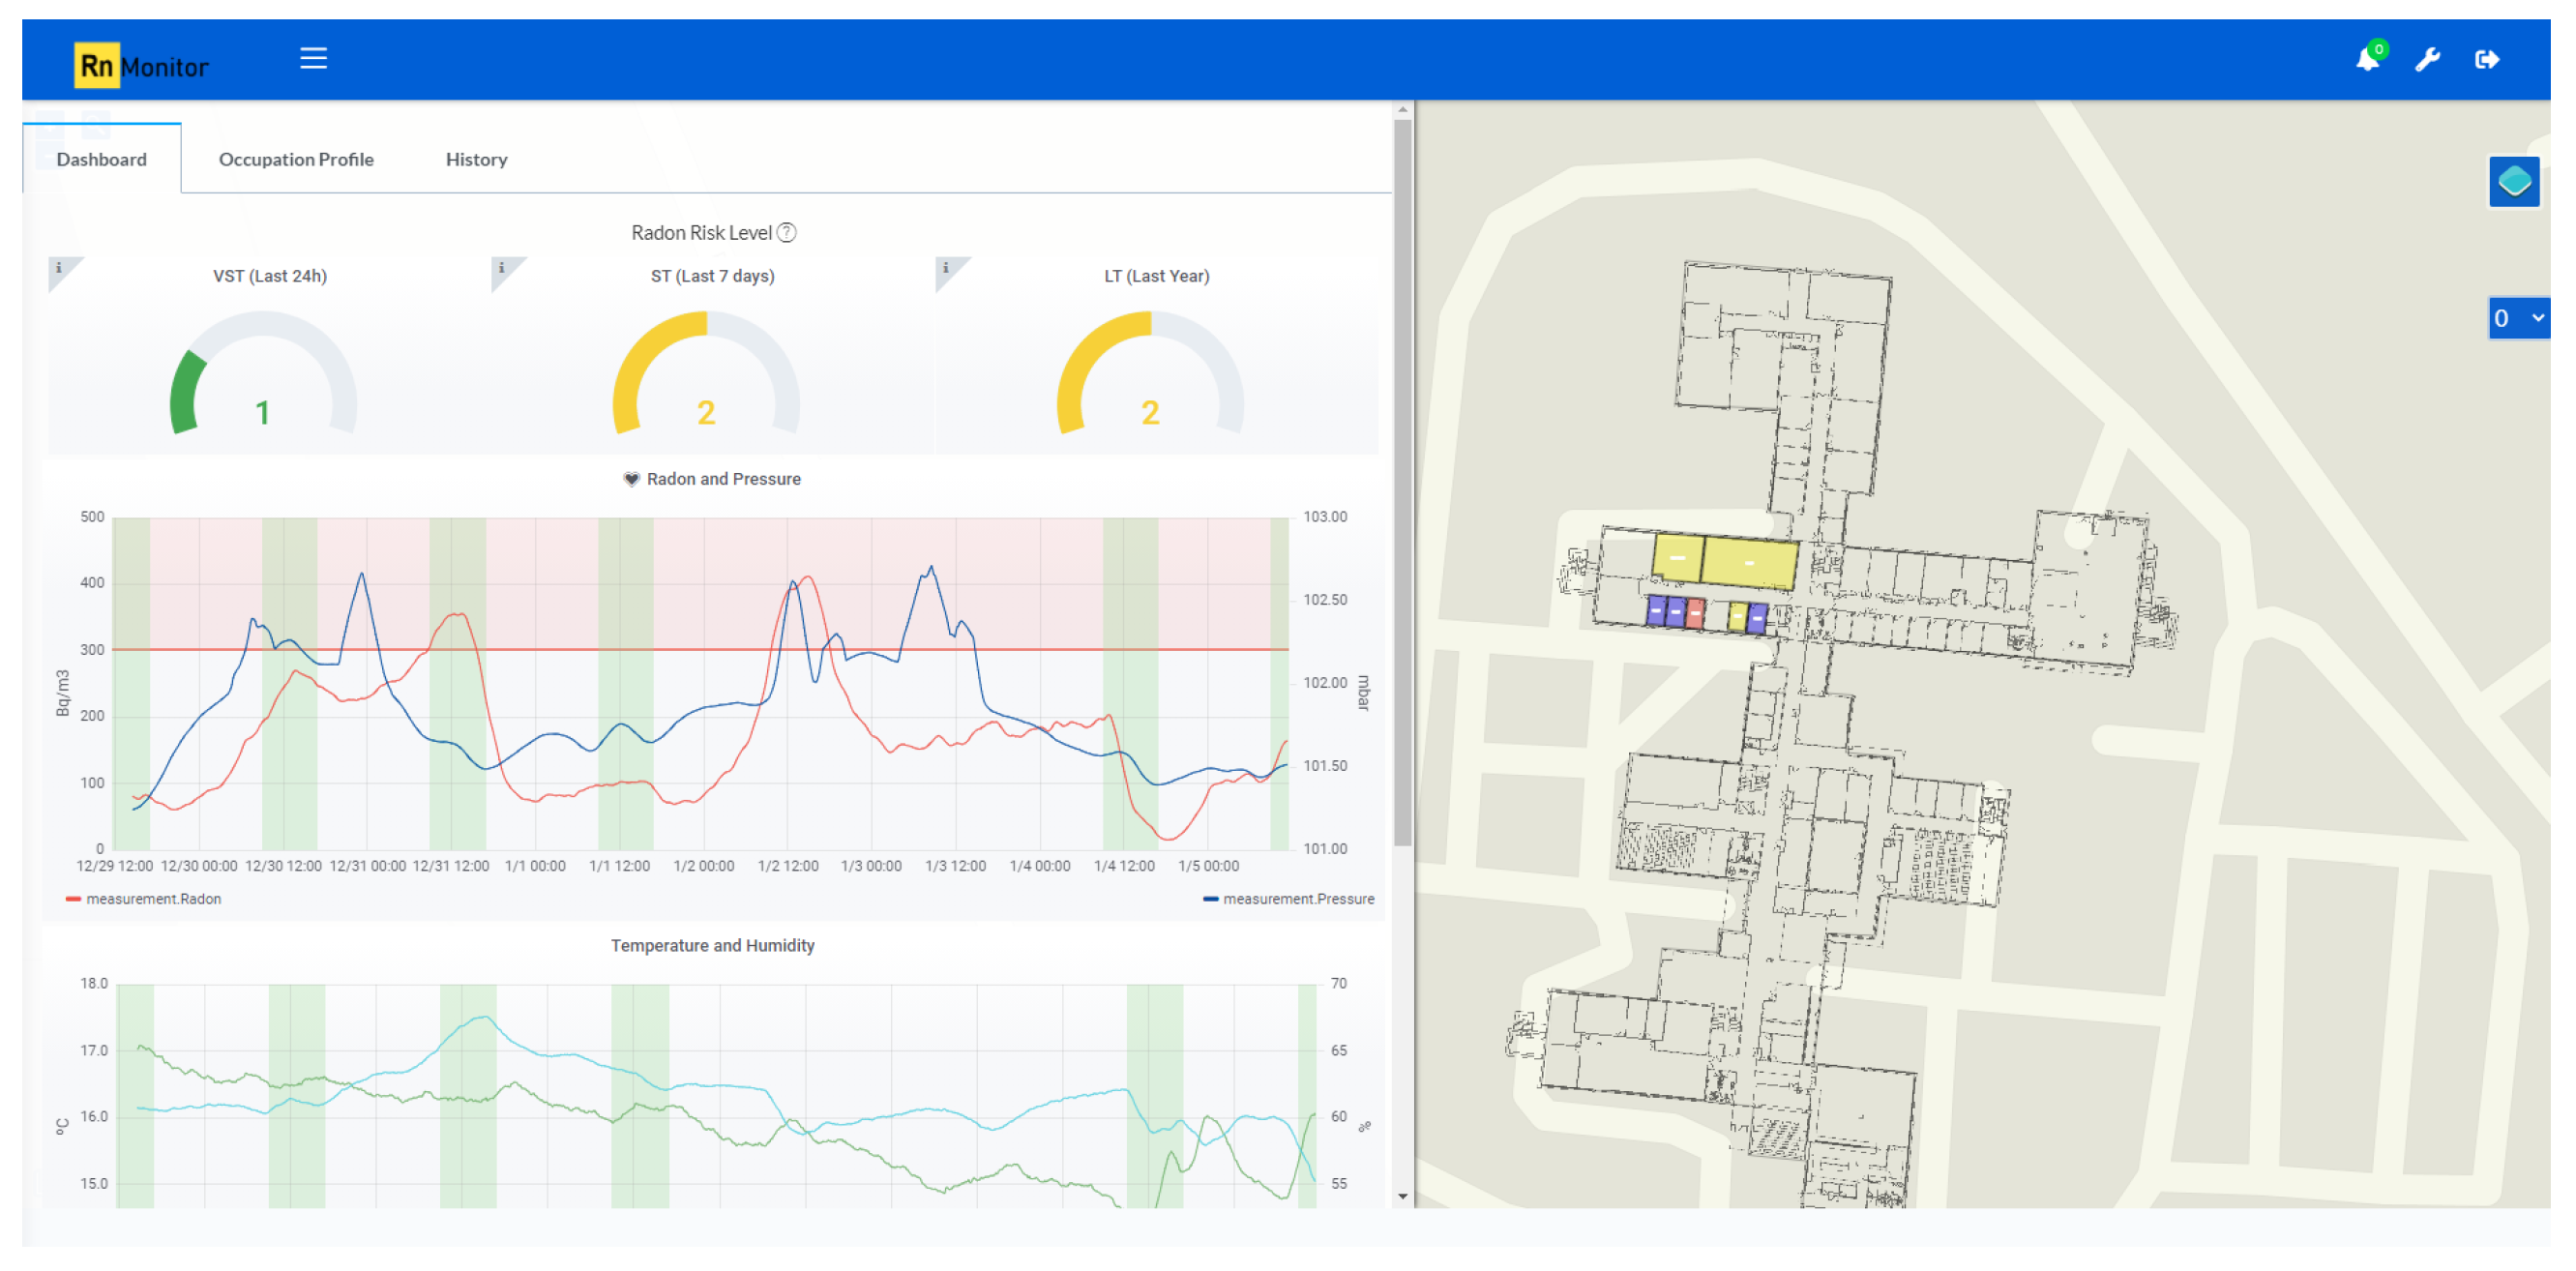Screen dimensions: 2576x1271
Task: Click info icon on ST gauge
Action: pyautogui.click(x=502, y=268)
